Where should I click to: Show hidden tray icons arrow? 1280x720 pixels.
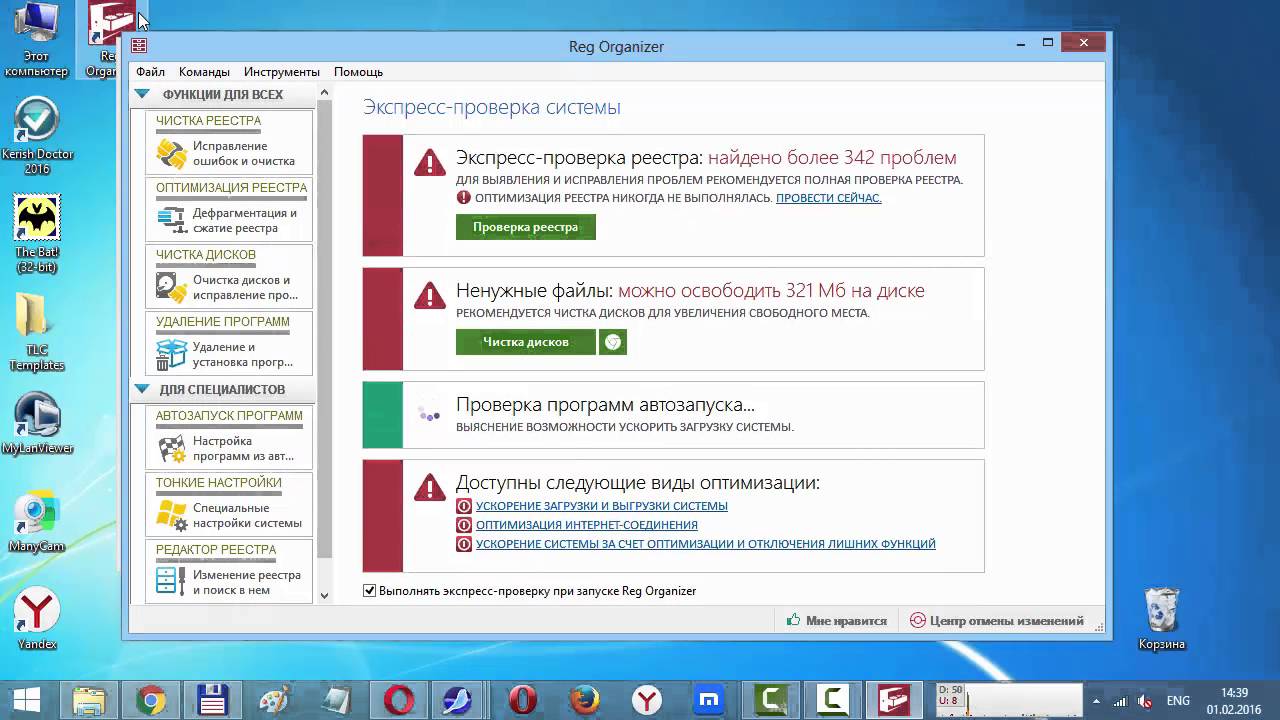click(1096, 701)
